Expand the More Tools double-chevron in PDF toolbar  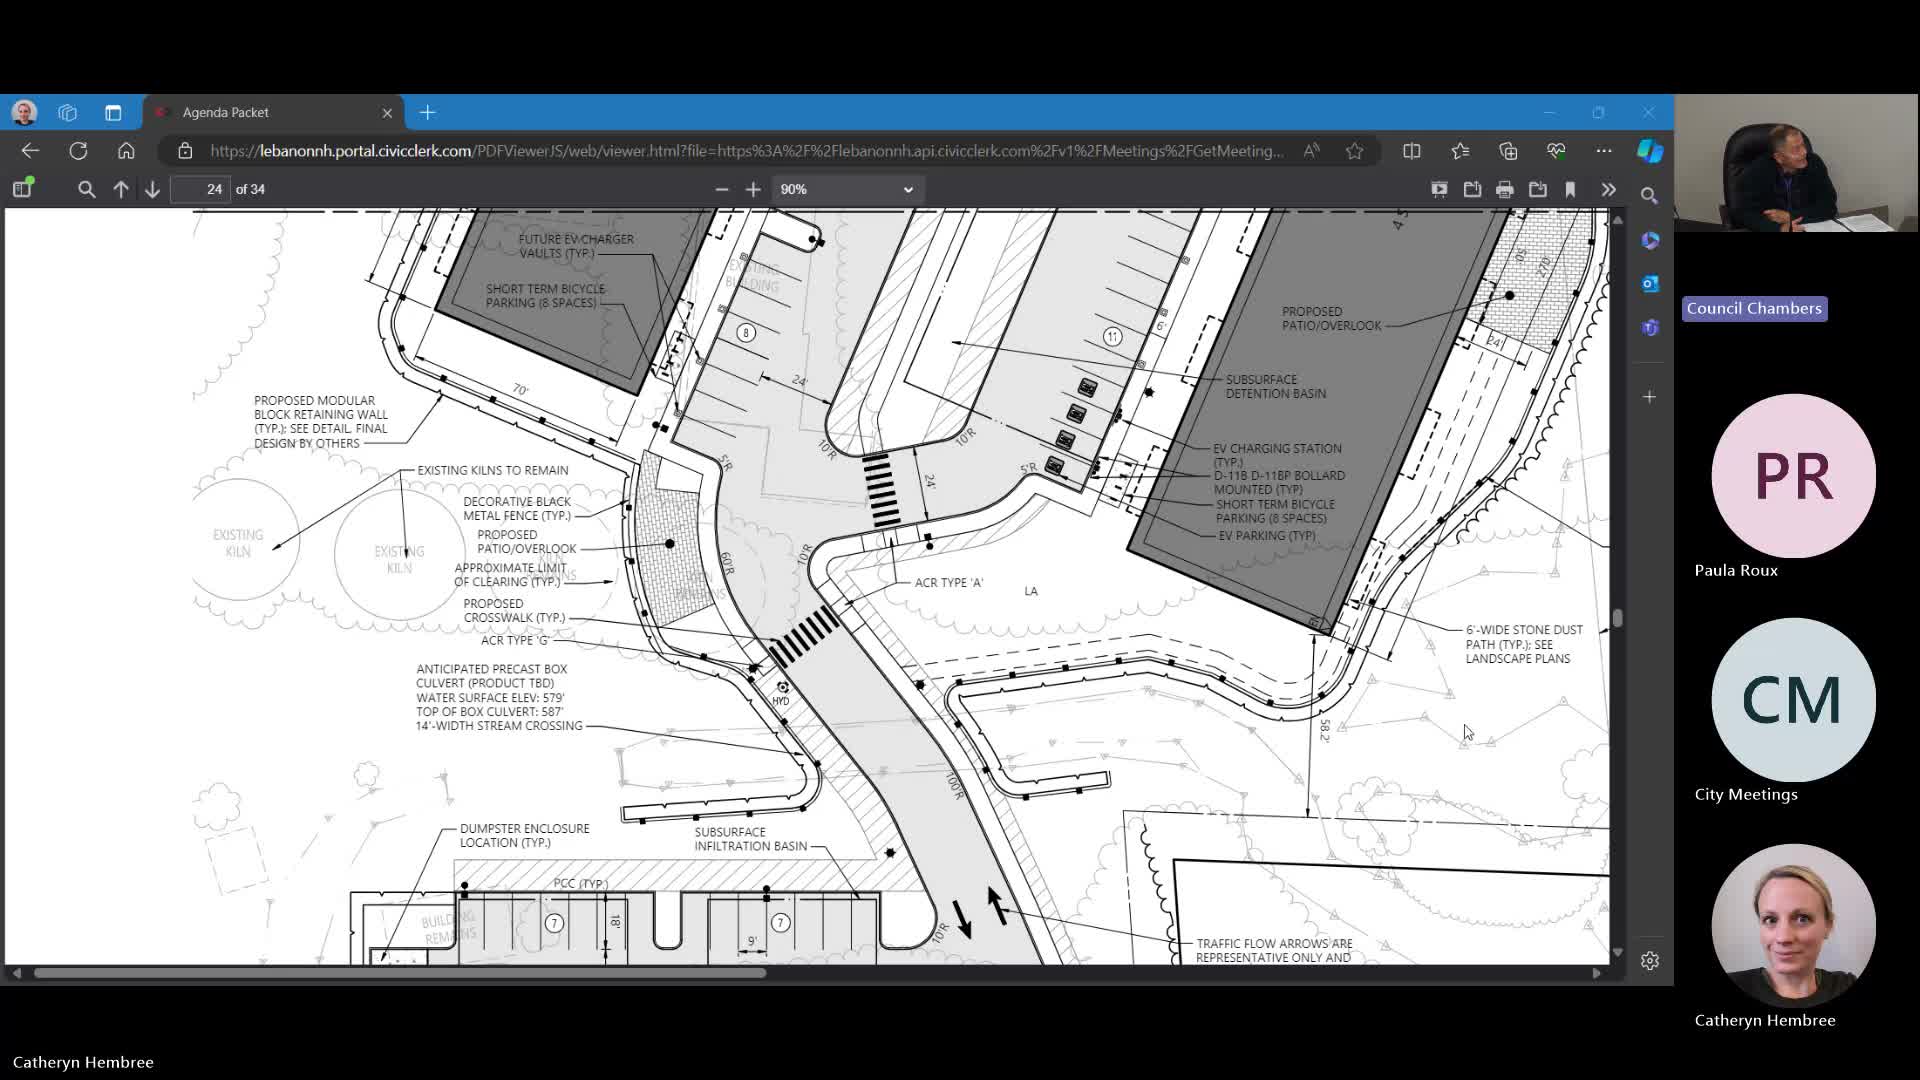1608,189
